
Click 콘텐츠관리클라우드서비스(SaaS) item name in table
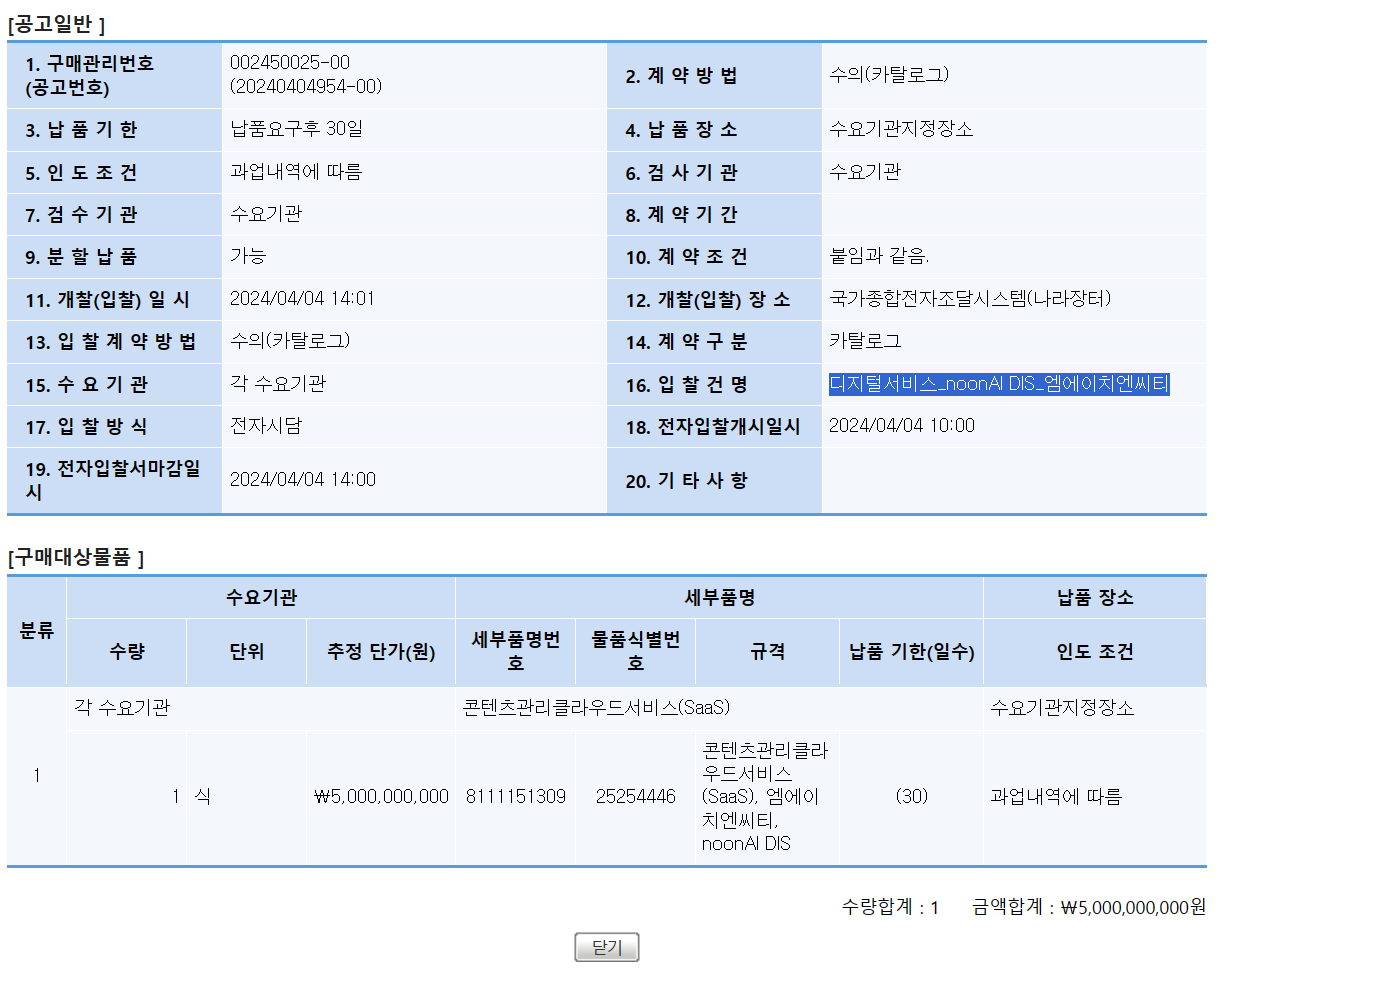pos(596,707)
